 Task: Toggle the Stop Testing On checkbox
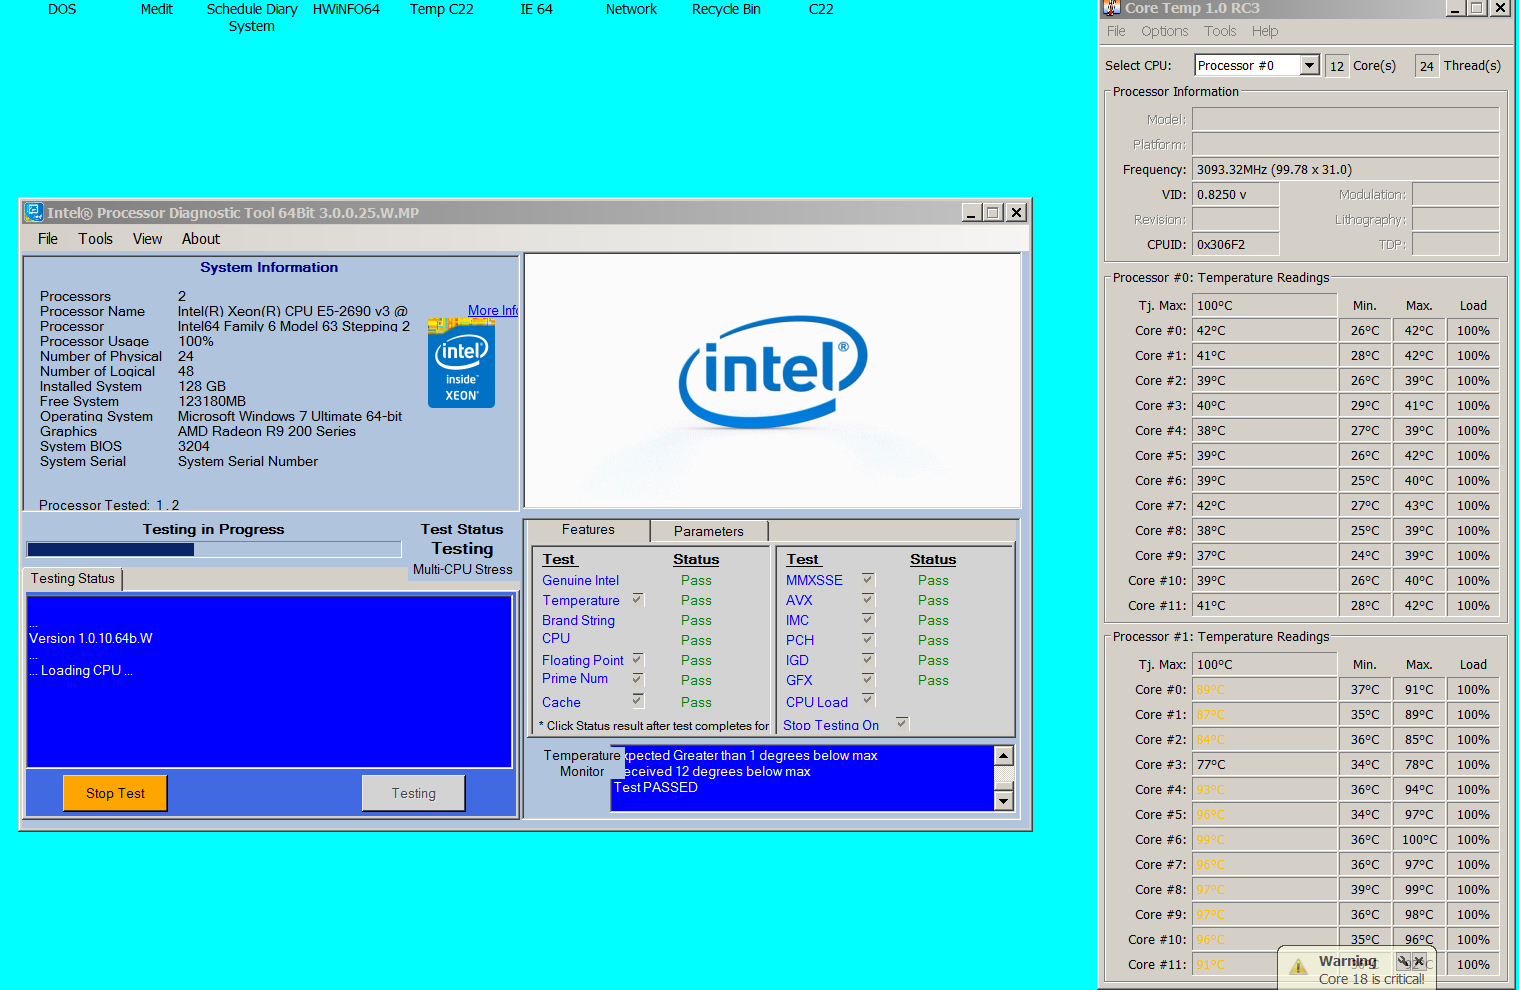(902, 724)
